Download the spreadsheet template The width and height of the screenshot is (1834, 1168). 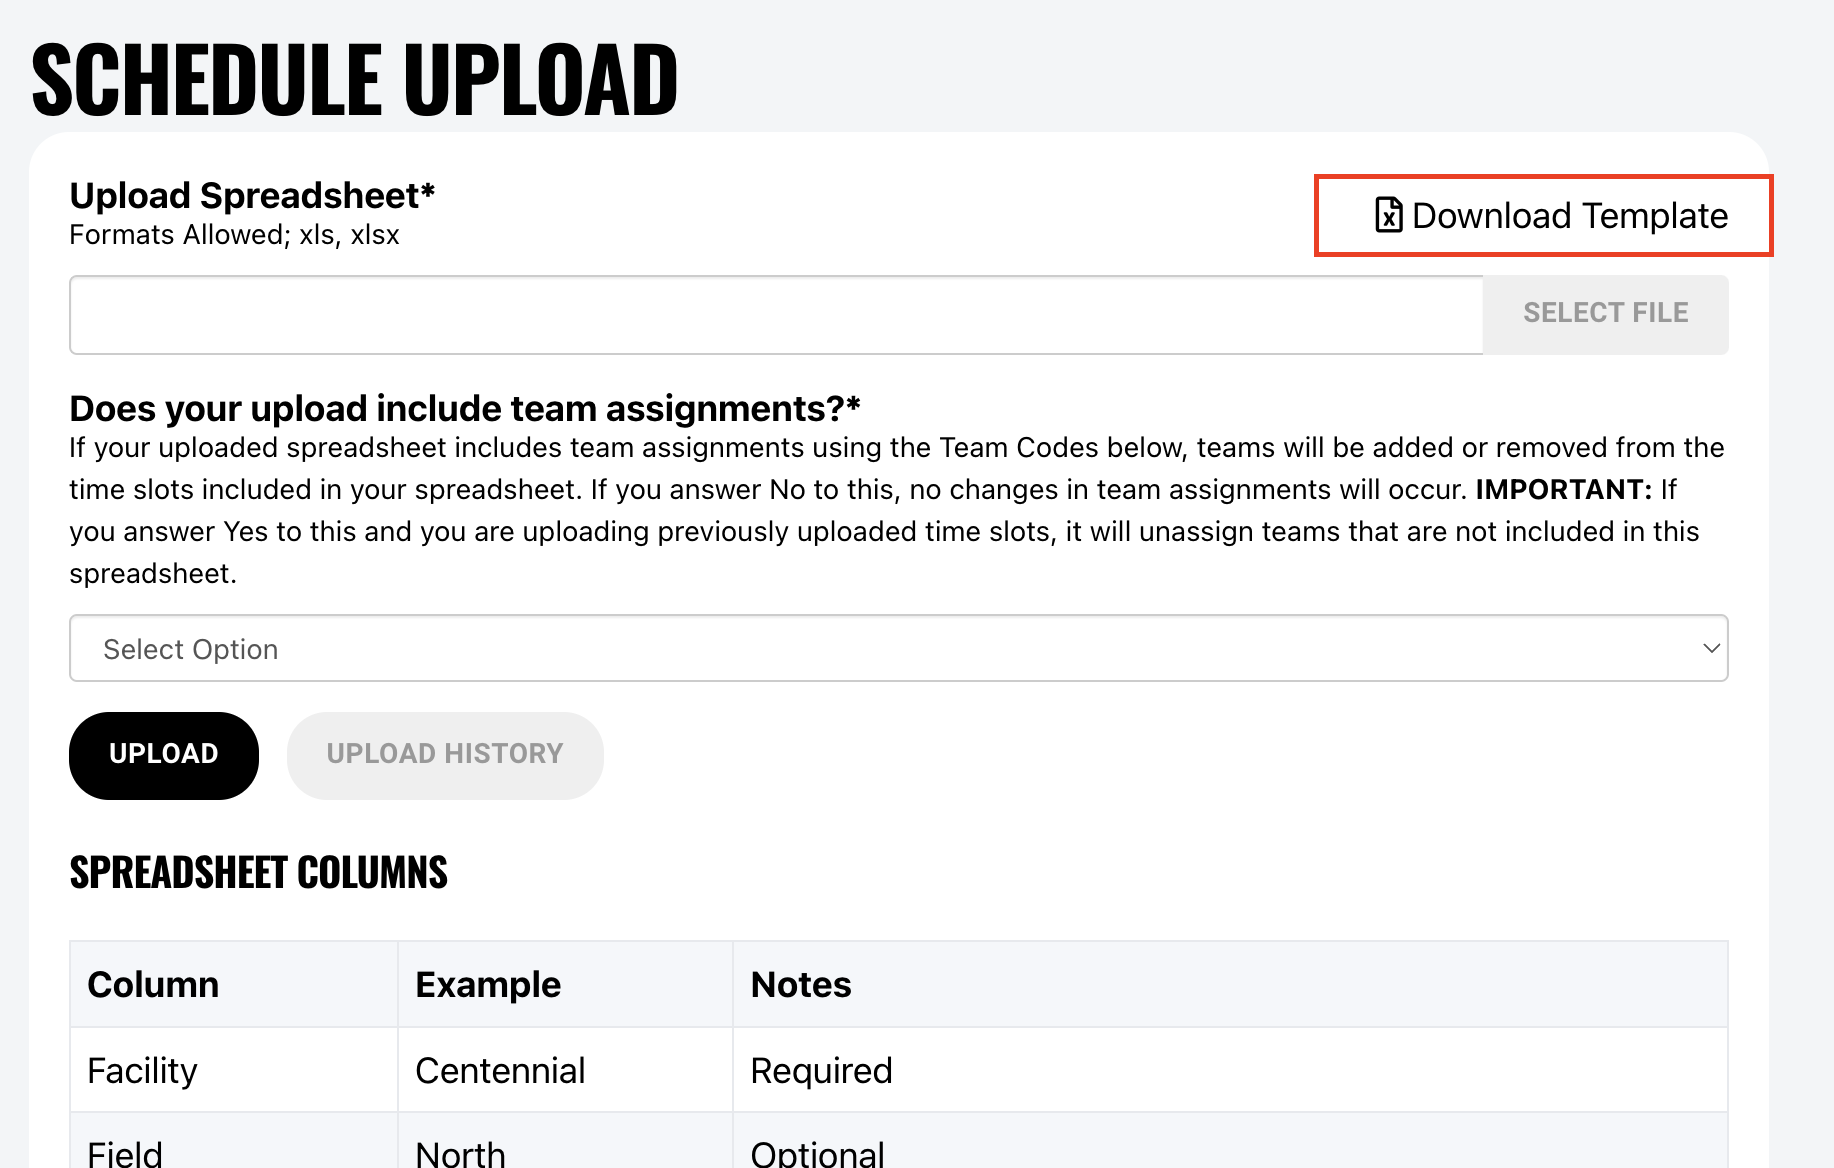point(1542,215)
